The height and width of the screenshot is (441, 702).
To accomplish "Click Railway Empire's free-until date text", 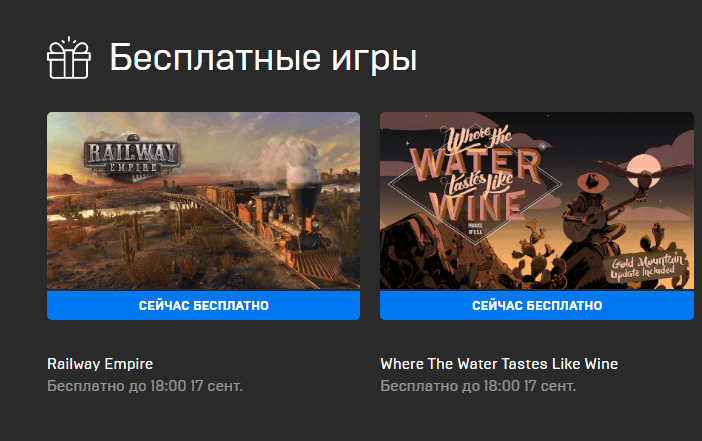I will pyautogui.click(x=145, y=386).
